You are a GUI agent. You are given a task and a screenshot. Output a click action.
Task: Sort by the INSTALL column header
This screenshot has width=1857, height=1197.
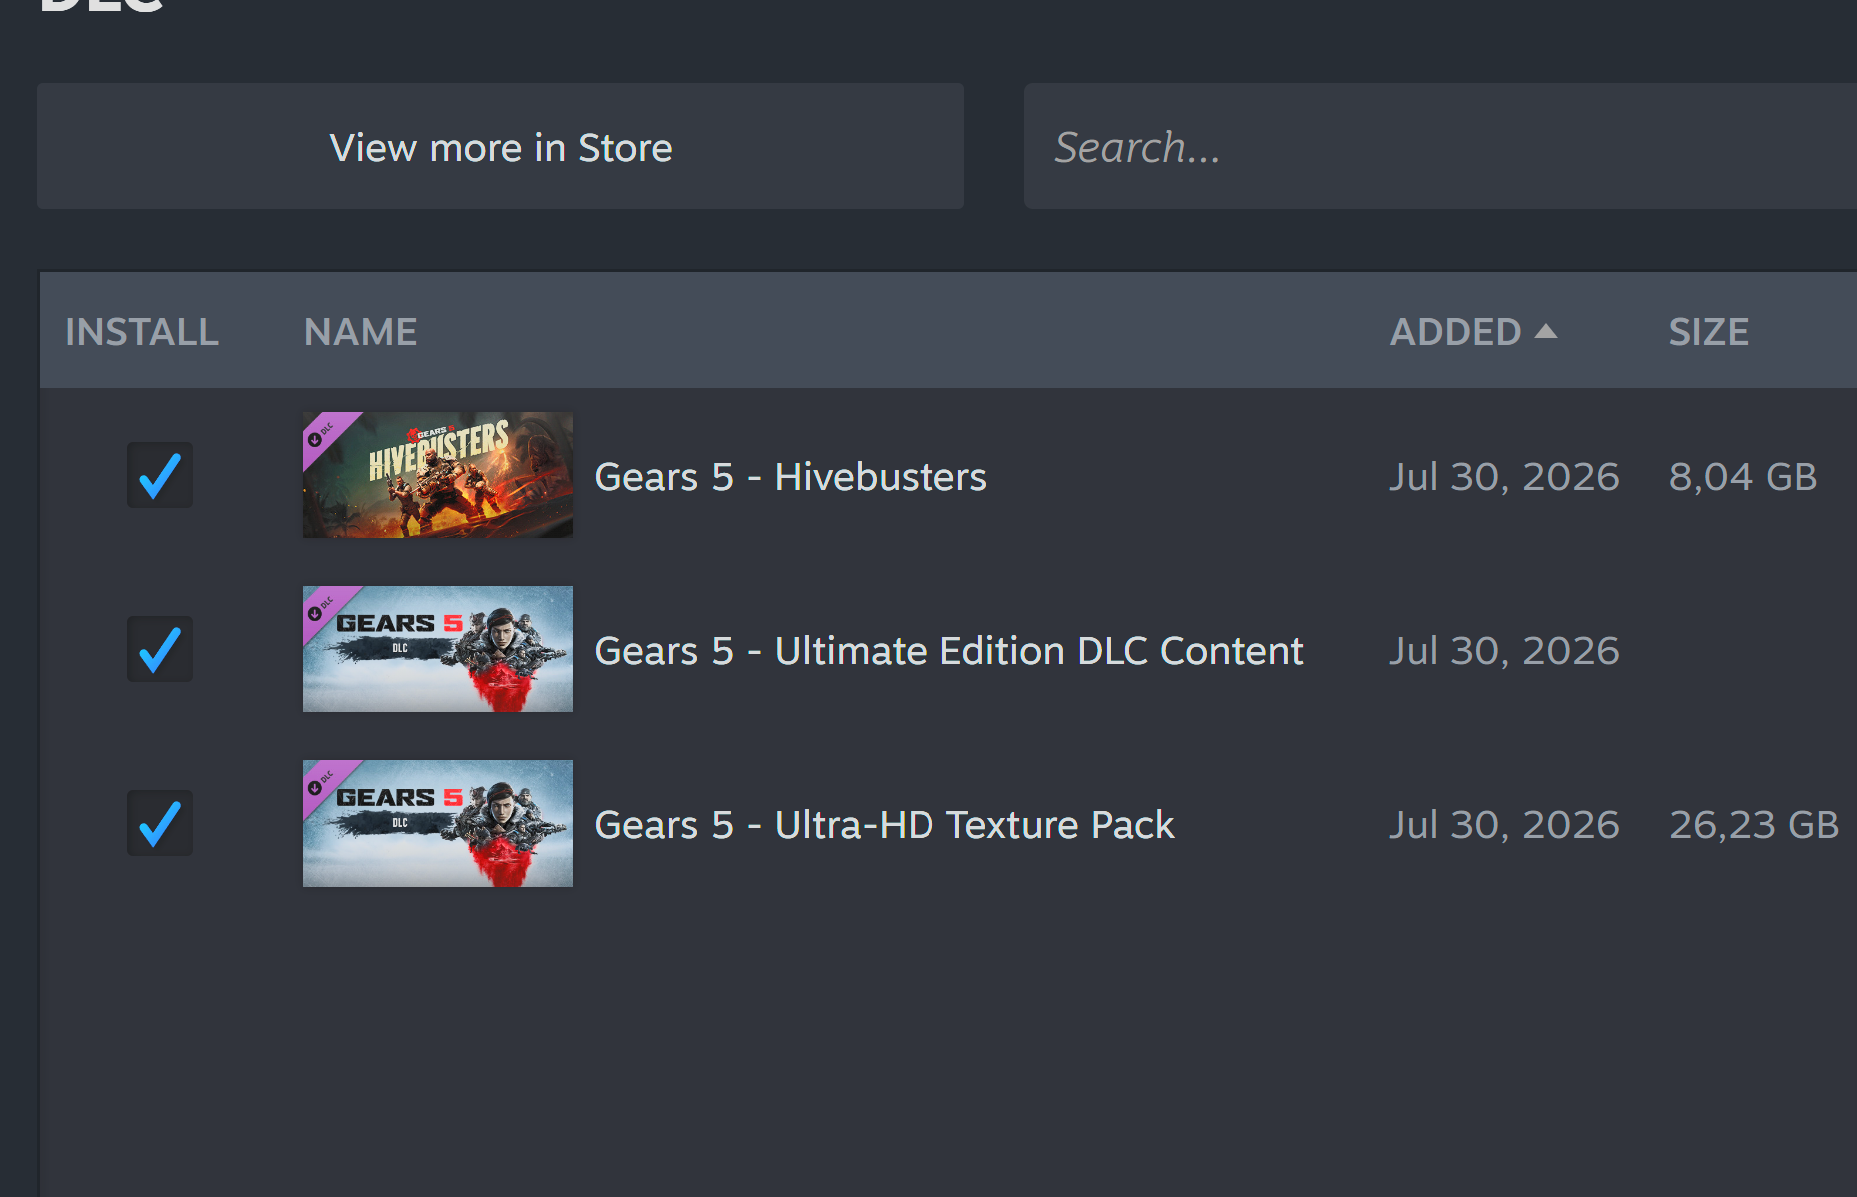point(142,332)
